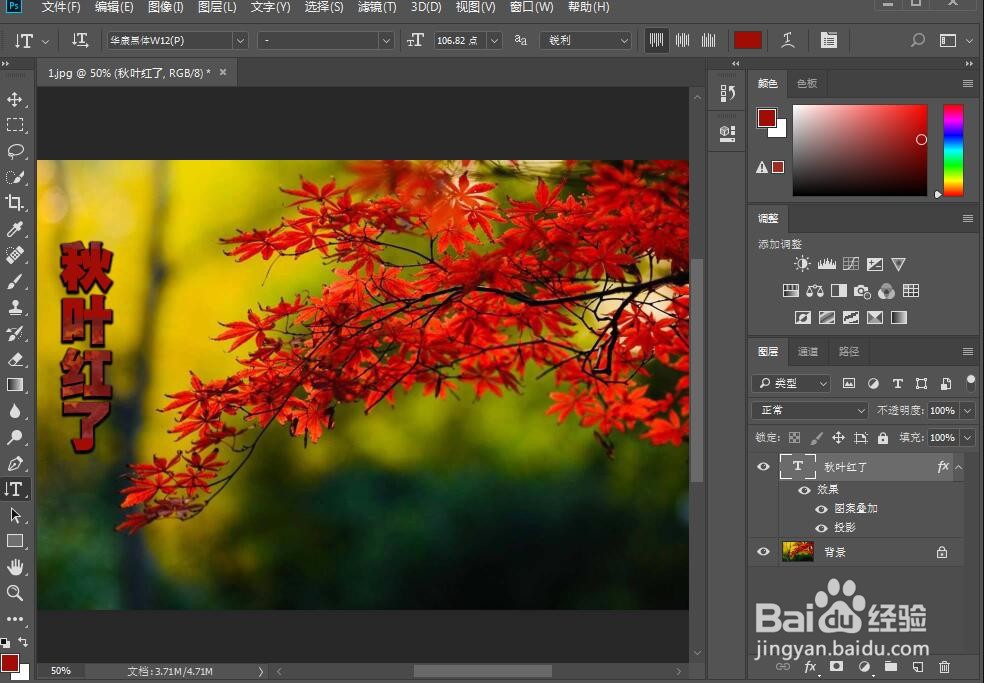Open the layer blend mode 正常 dropdown

809,411
